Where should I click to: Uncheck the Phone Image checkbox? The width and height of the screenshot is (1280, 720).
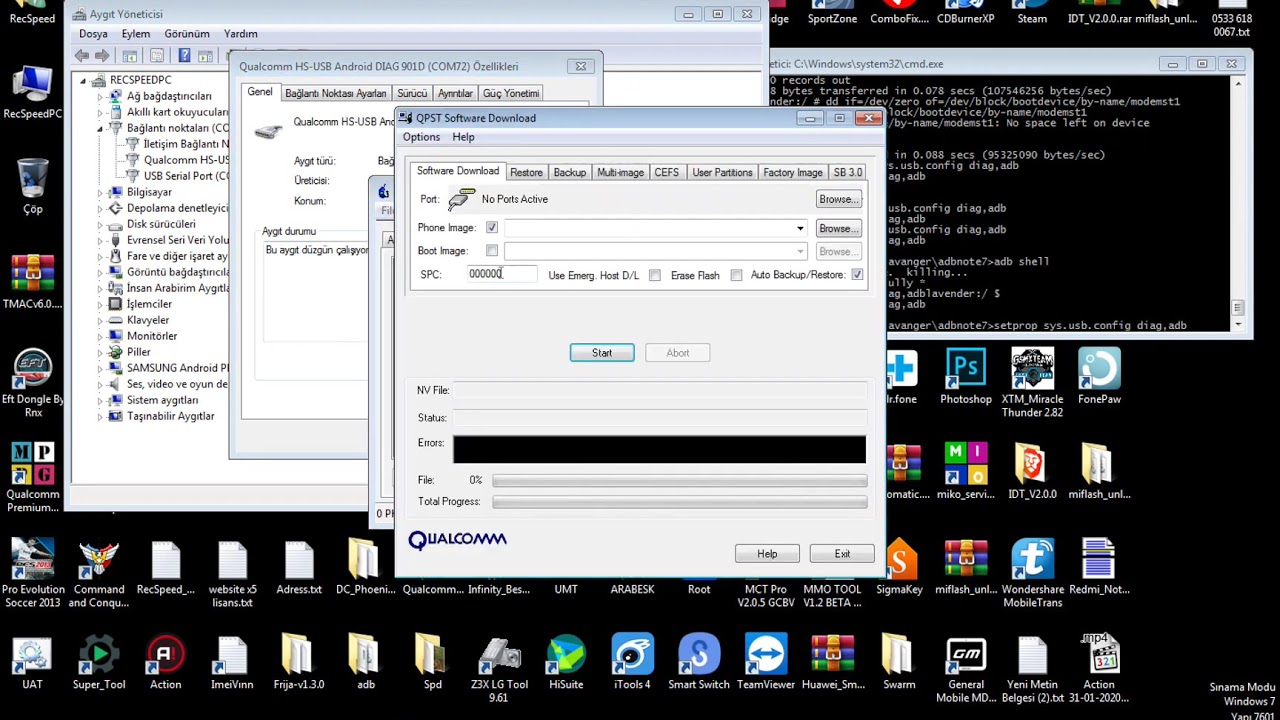tap(492, 228)
